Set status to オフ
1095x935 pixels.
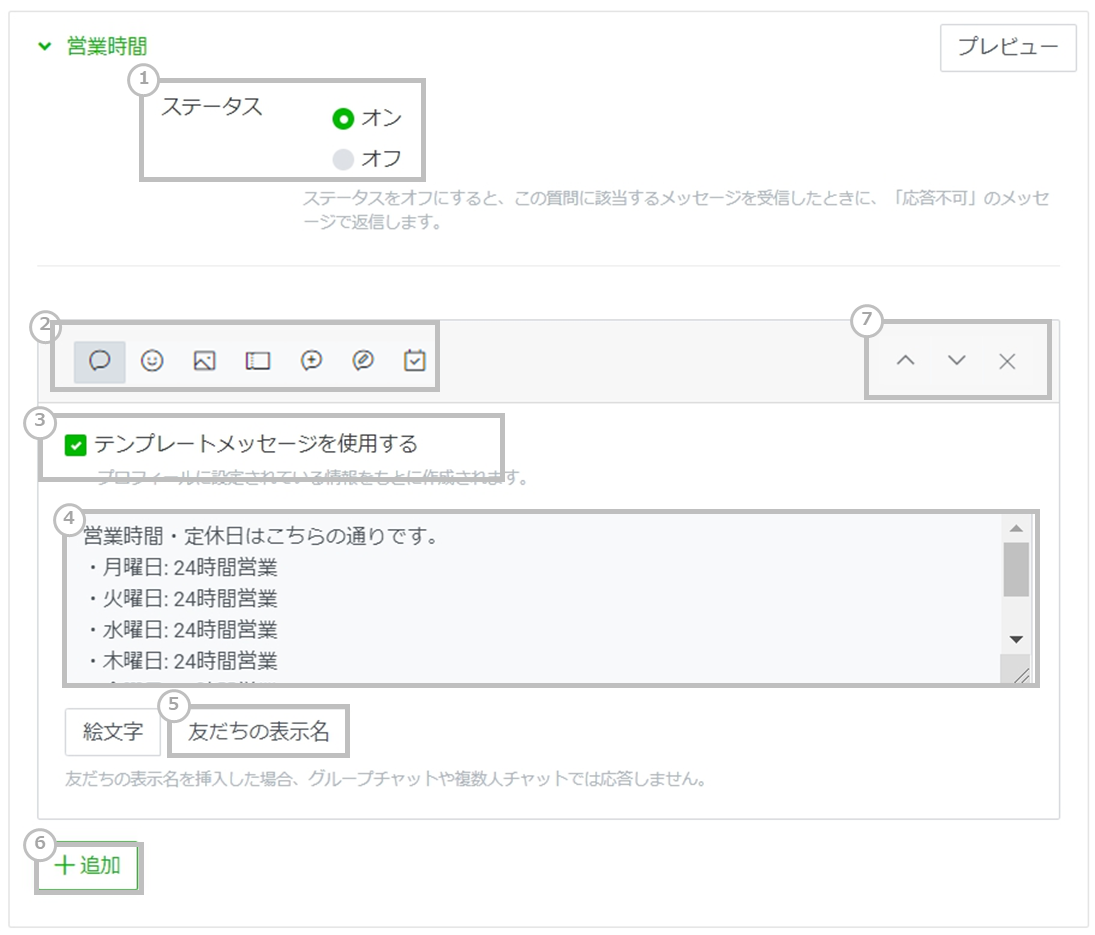coord(343,159)
